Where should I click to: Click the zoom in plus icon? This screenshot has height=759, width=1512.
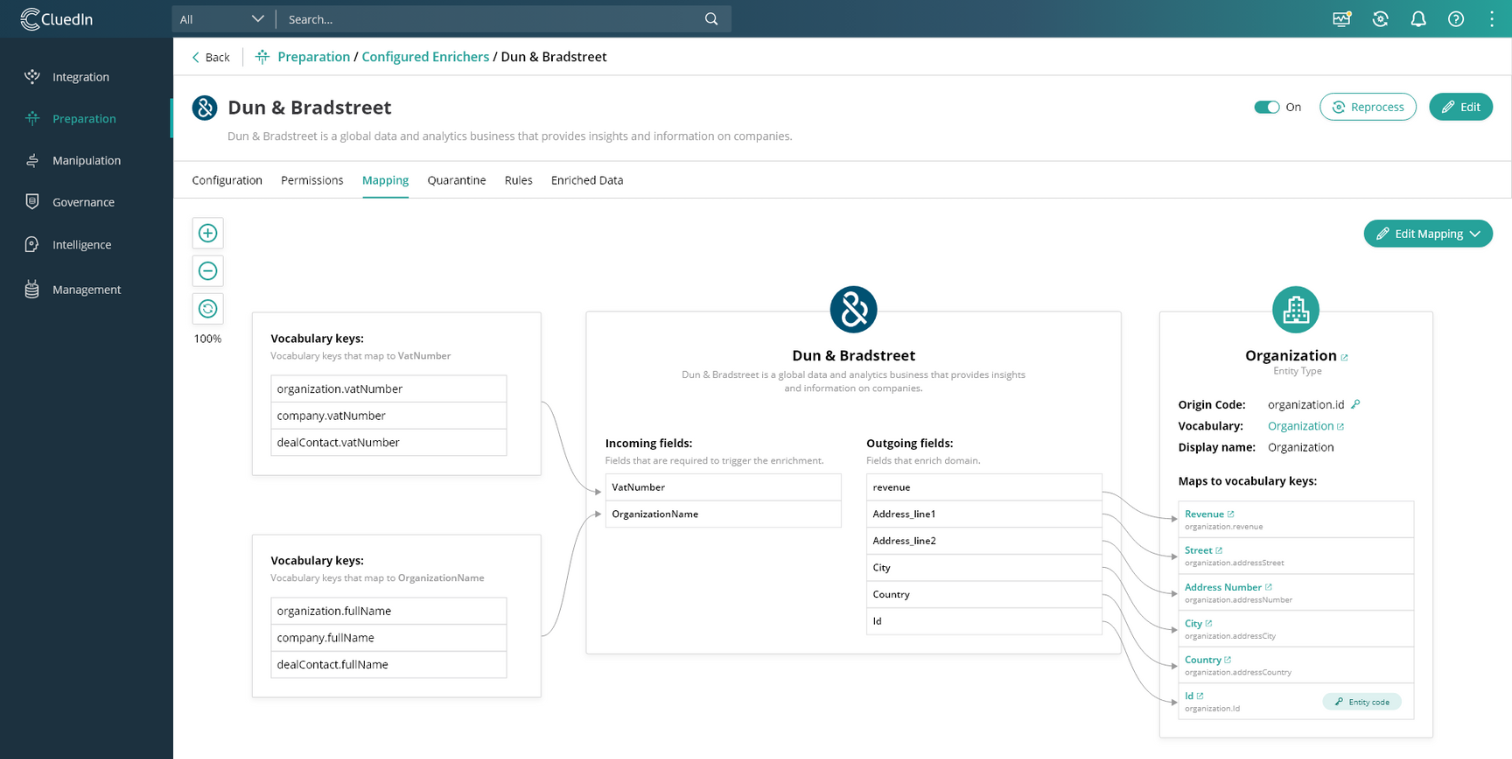click(x=208, y=233)
